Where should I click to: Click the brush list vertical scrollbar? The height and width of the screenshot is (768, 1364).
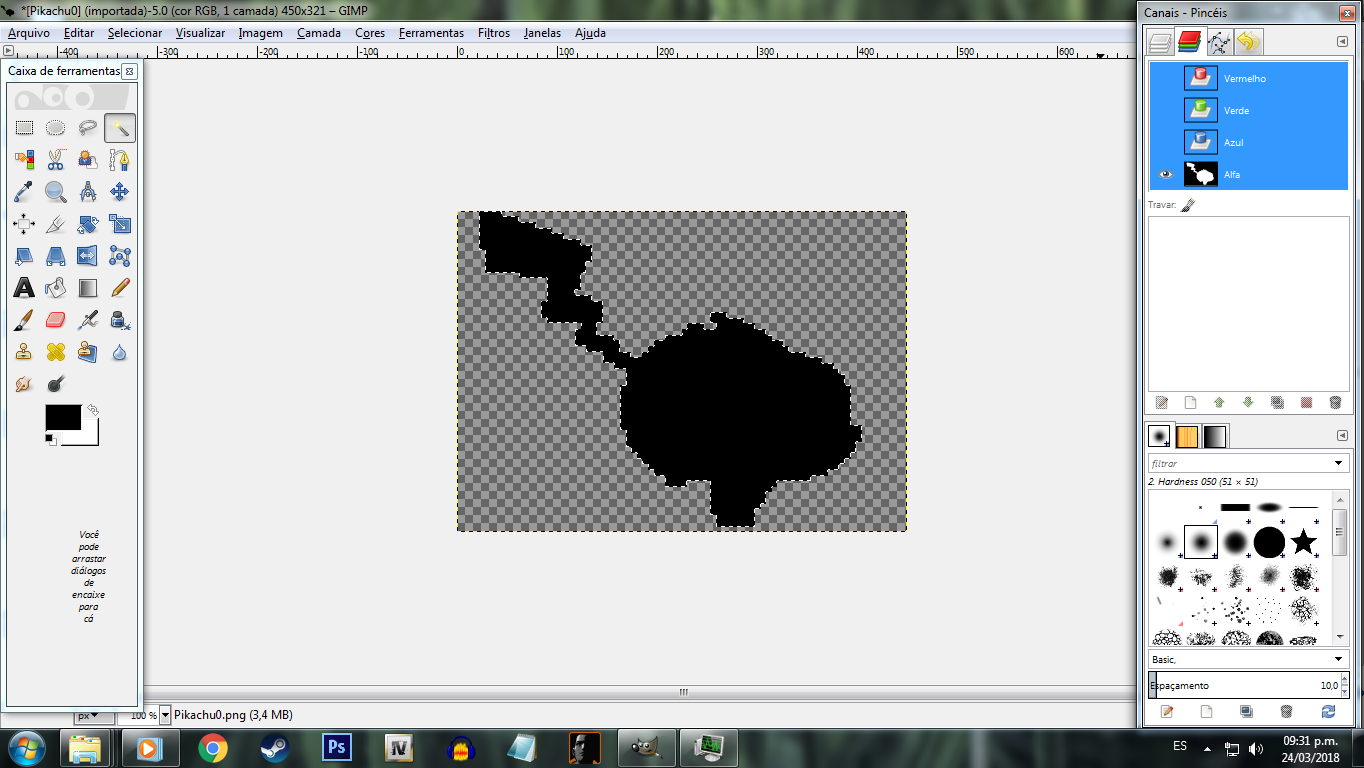pos(1340,566)
